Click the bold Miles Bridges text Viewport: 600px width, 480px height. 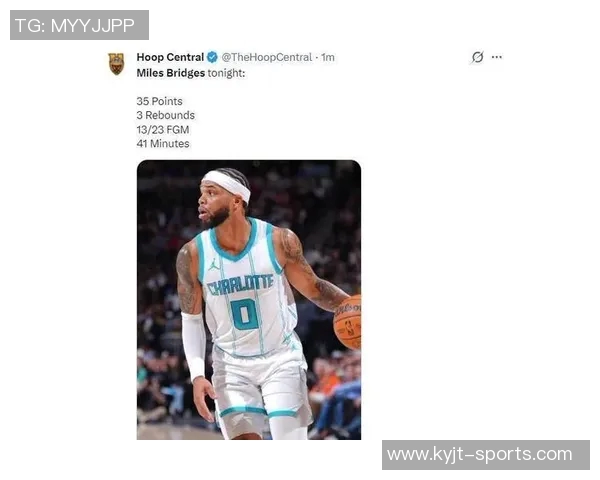pyautogui.click(x=171, y=73)
